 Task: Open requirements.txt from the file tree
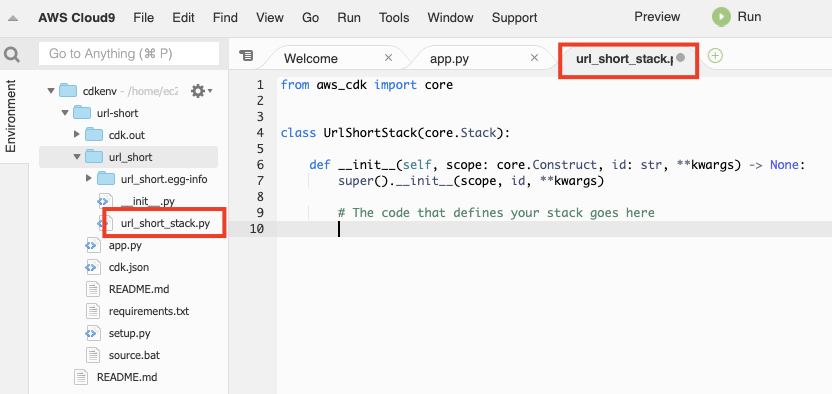coord(149,311)
